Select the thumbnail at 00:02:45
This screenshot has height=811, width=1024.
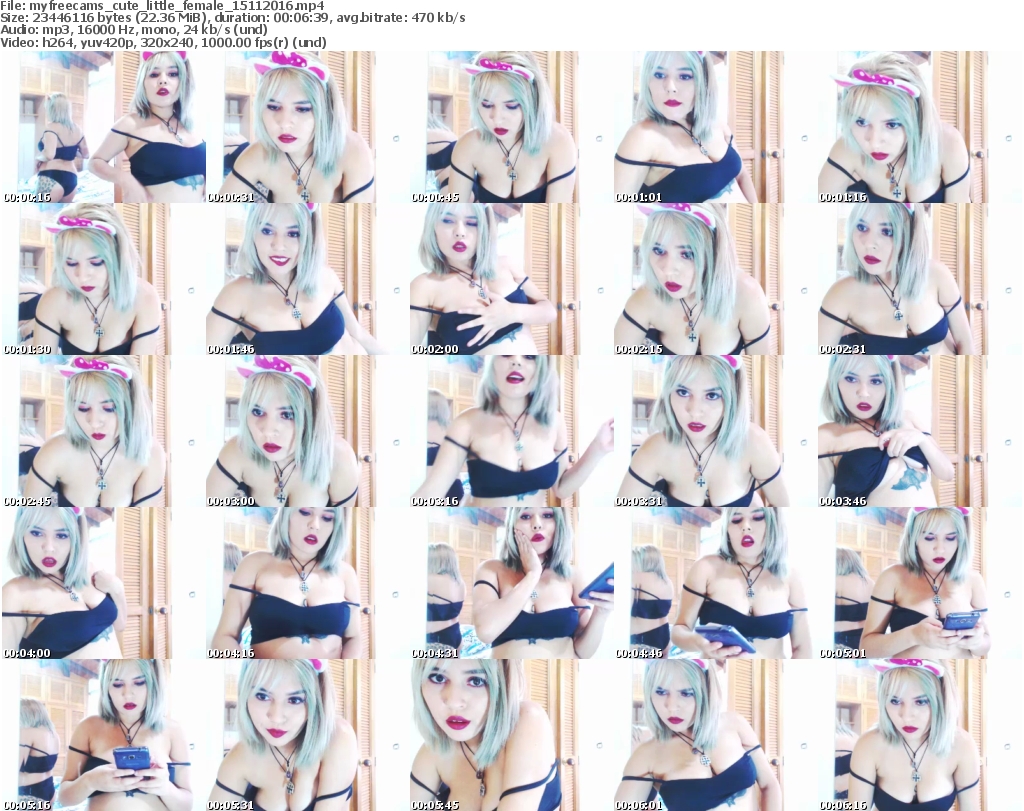coord(103,431)
